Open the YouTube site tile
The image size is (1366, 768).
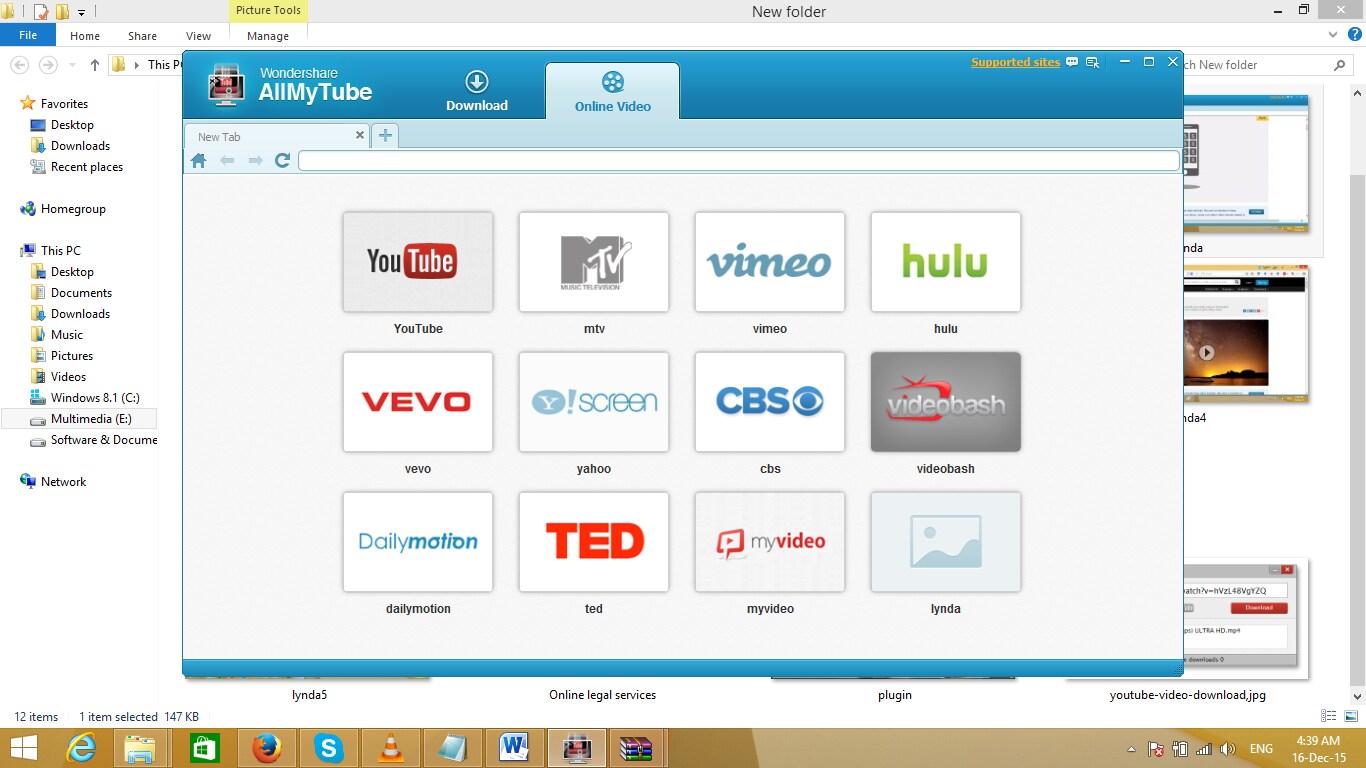coord(418,262)
